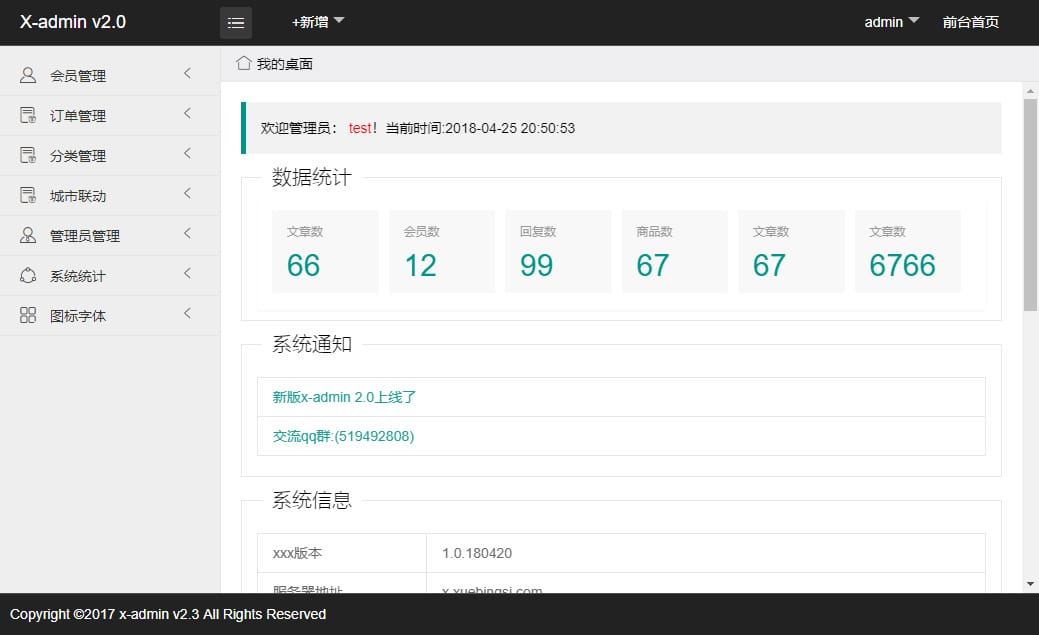The width and height of the screenshot is (1039, 635).
Task: Click the 订单管理 sidebar icon
Action: click(28, 114)
